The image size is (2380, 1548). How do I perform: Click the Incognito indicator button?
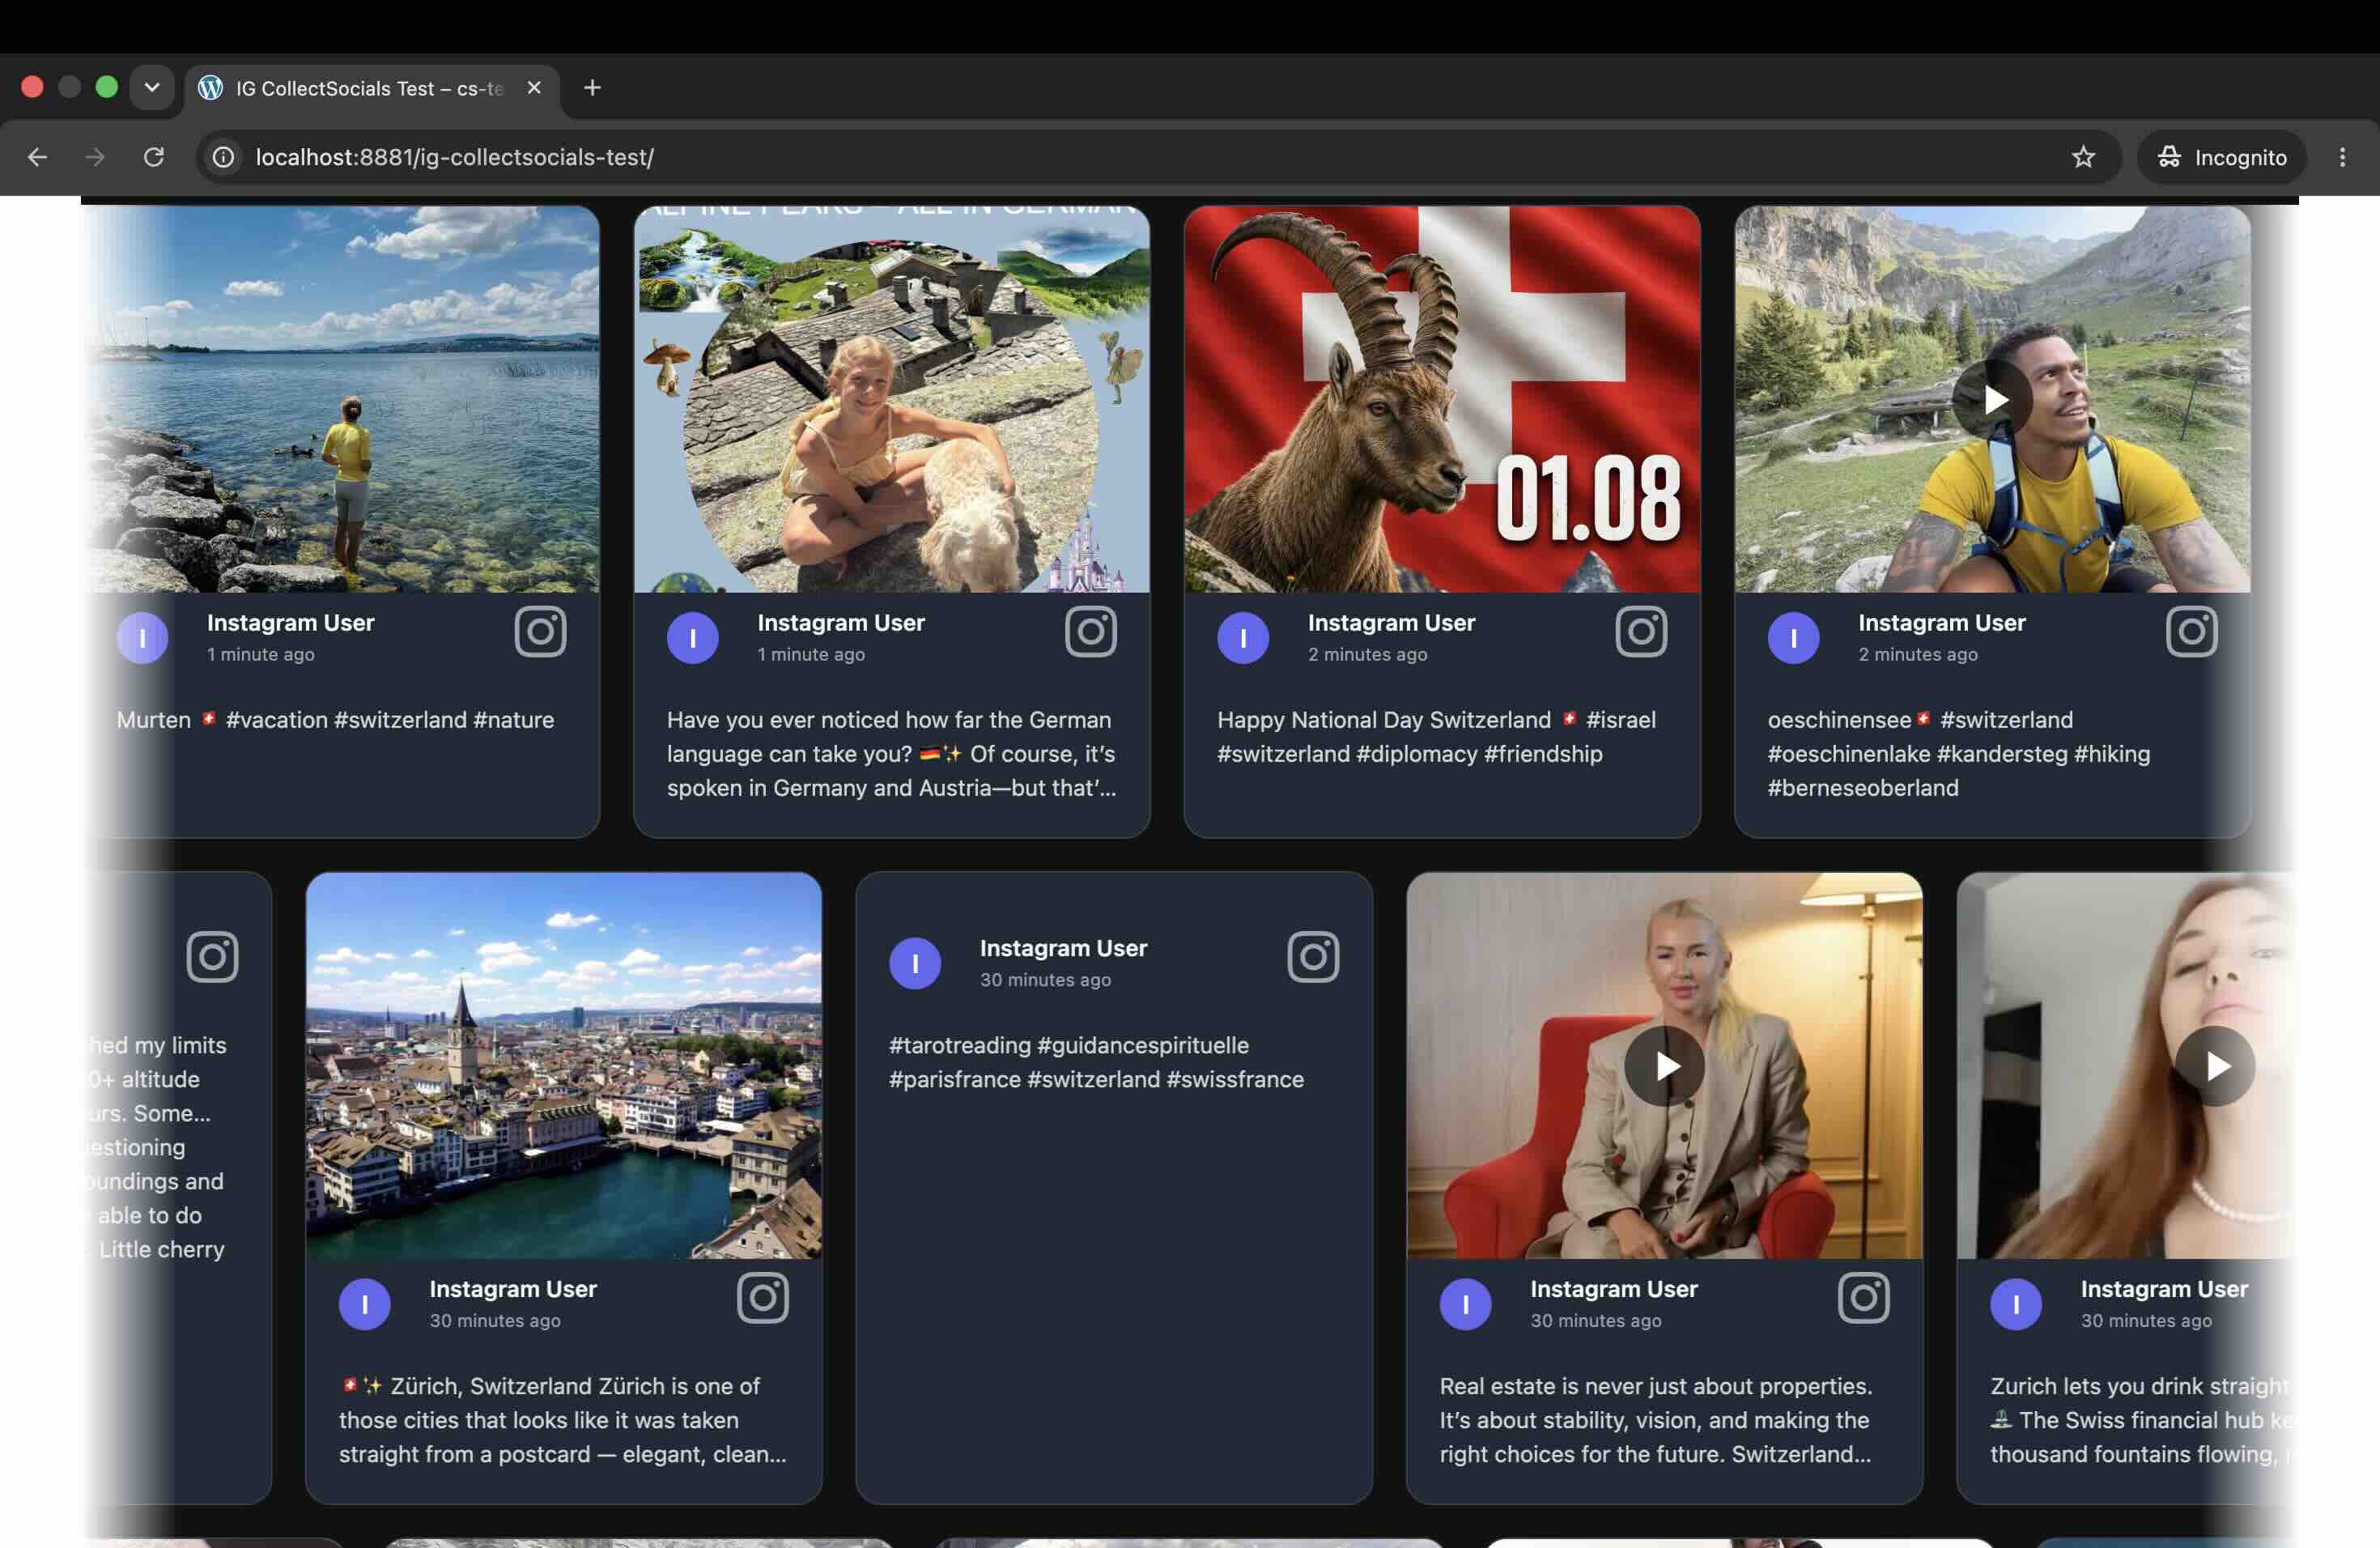(2221, 157)
